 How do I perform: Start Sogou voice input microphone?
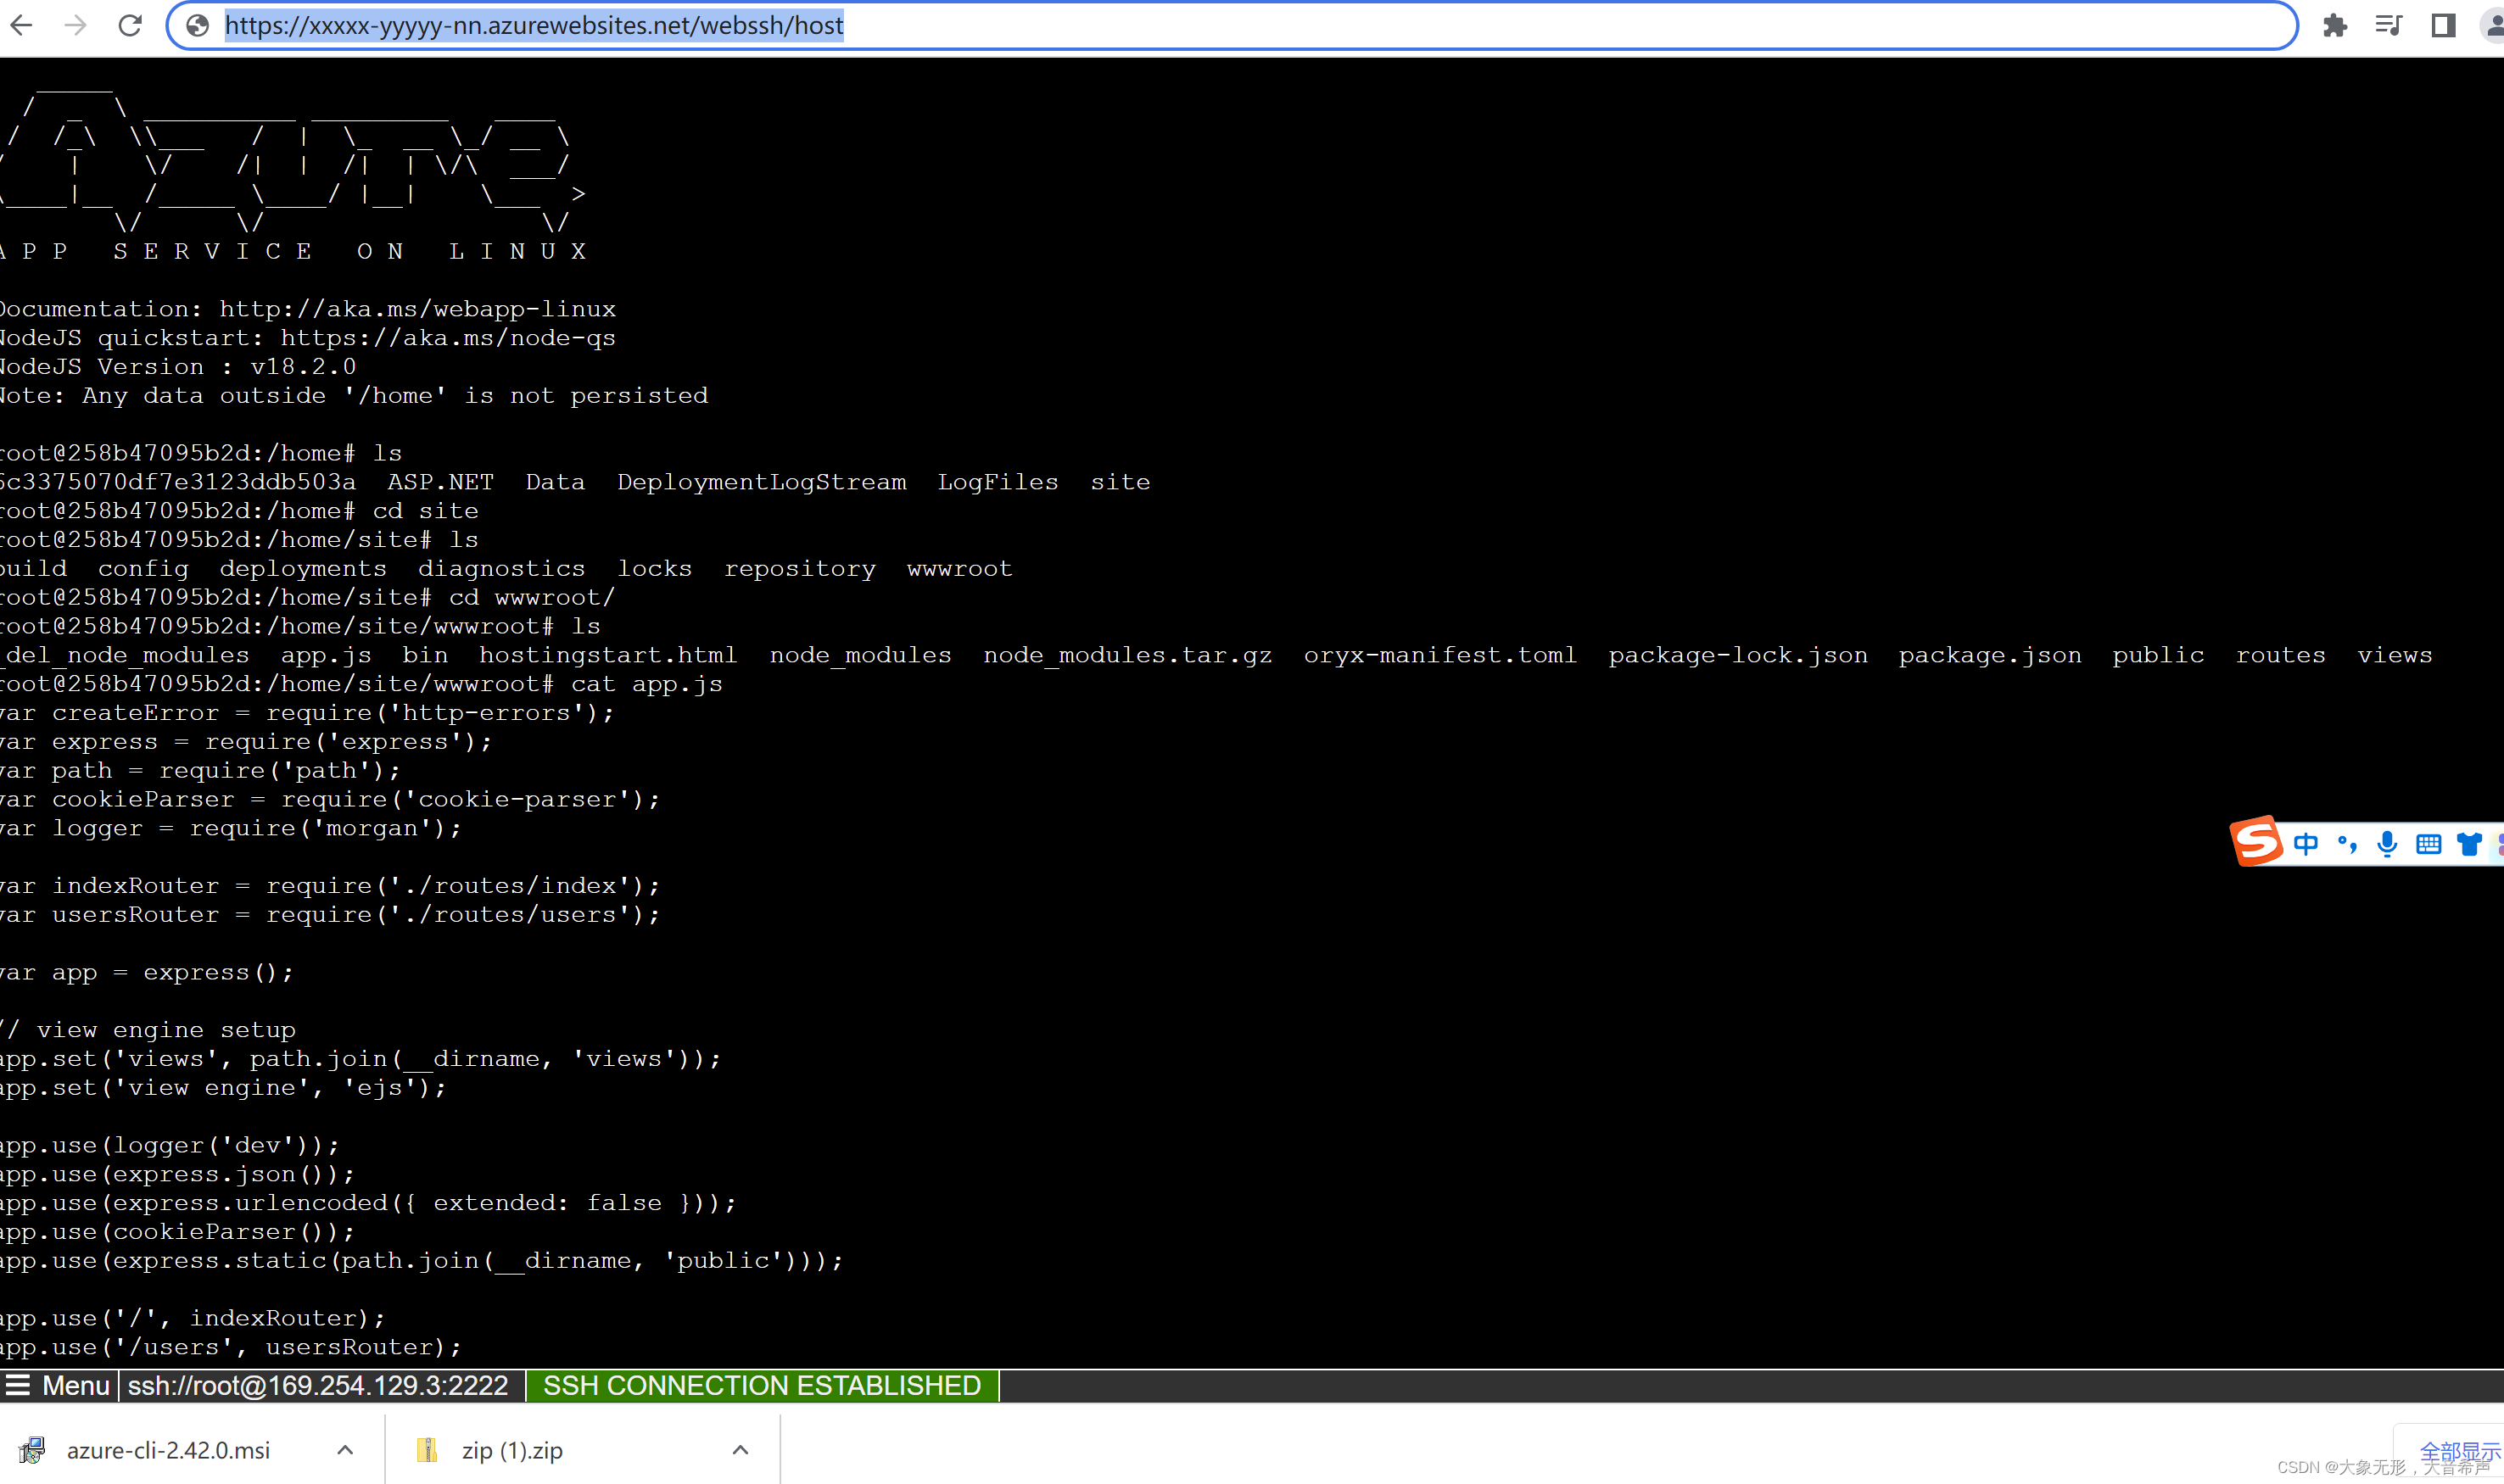click(x=2387, y=844)
